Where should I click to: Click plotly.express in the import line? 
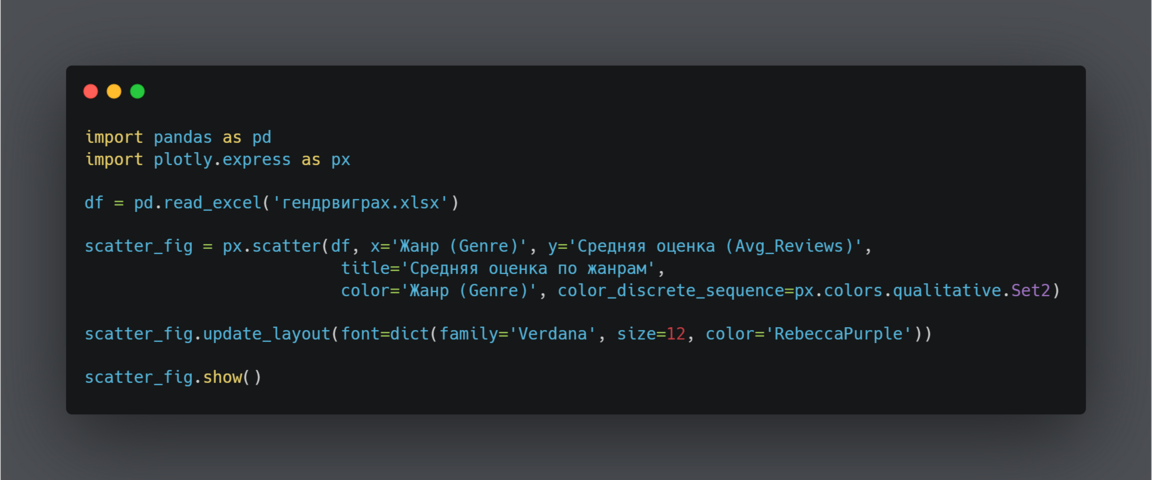[222, 159]
